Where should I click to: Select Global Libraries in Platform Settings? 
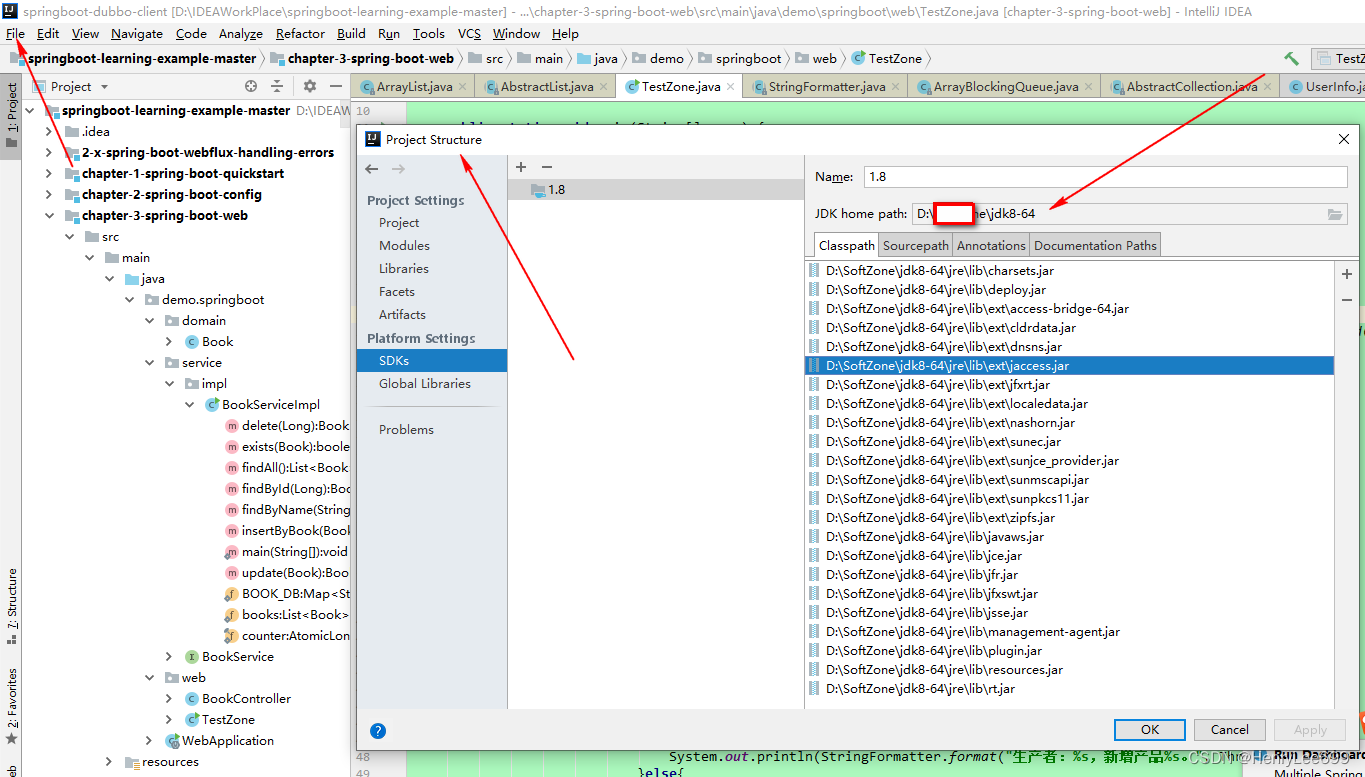(x=425, y=384)
